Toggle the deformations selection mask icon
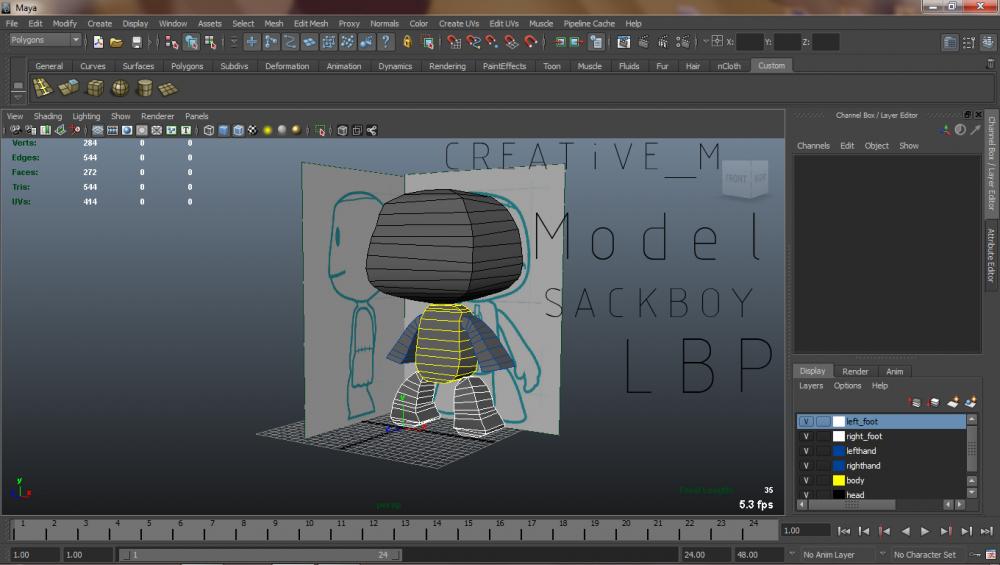Screen dimensions: 1000x565 [328, 42]
